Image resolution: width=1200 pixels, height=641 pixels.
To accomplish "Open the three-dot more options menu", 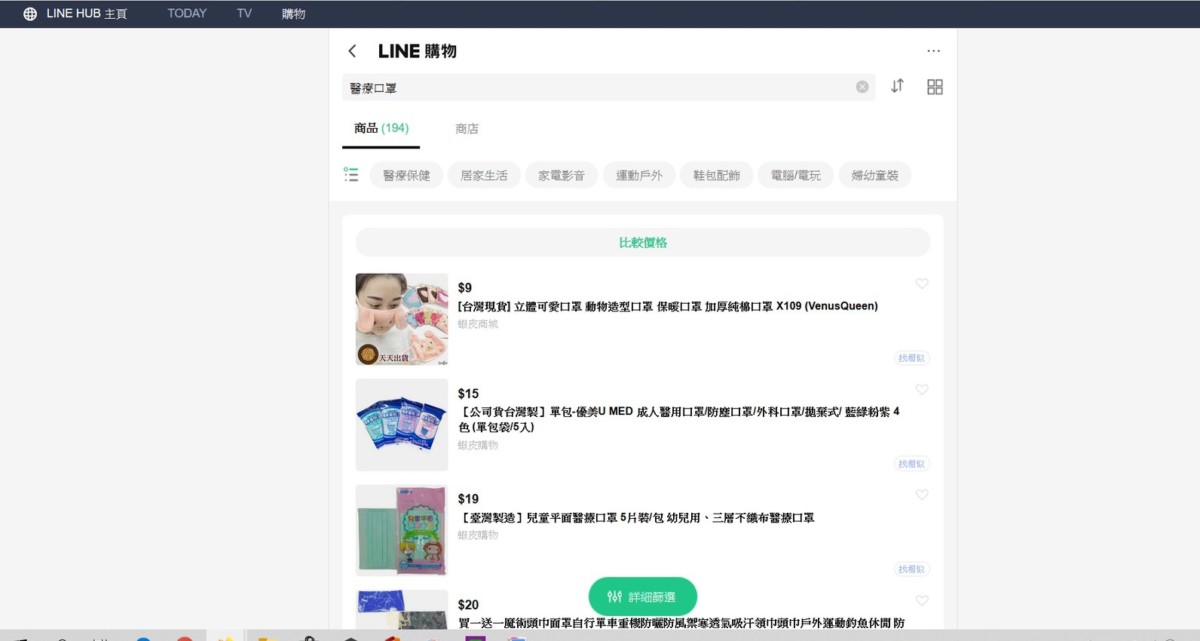I will [934, 51].
